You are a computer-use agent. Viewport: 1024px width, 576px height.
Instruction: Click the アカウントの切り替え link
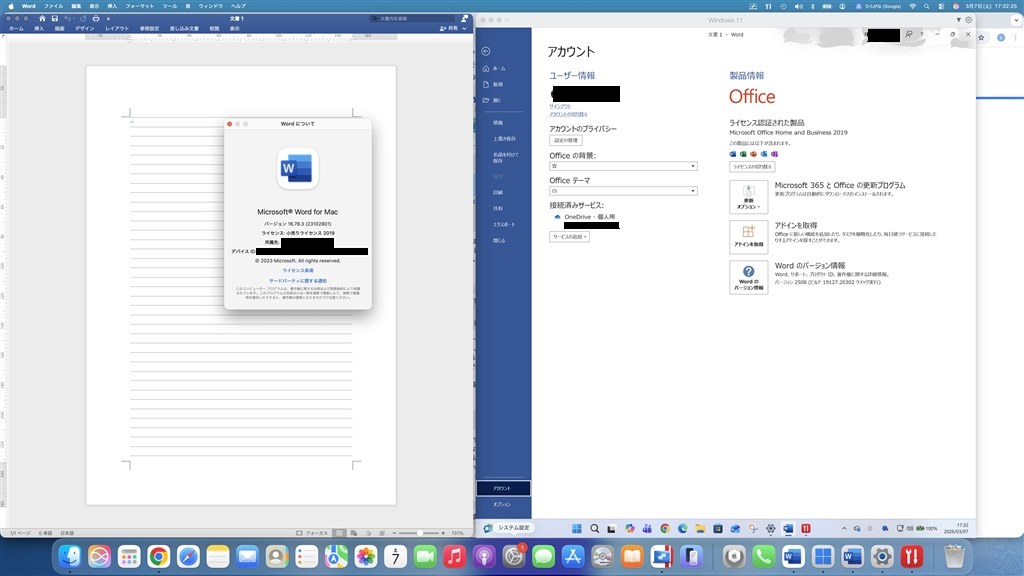tap(568, 114)
